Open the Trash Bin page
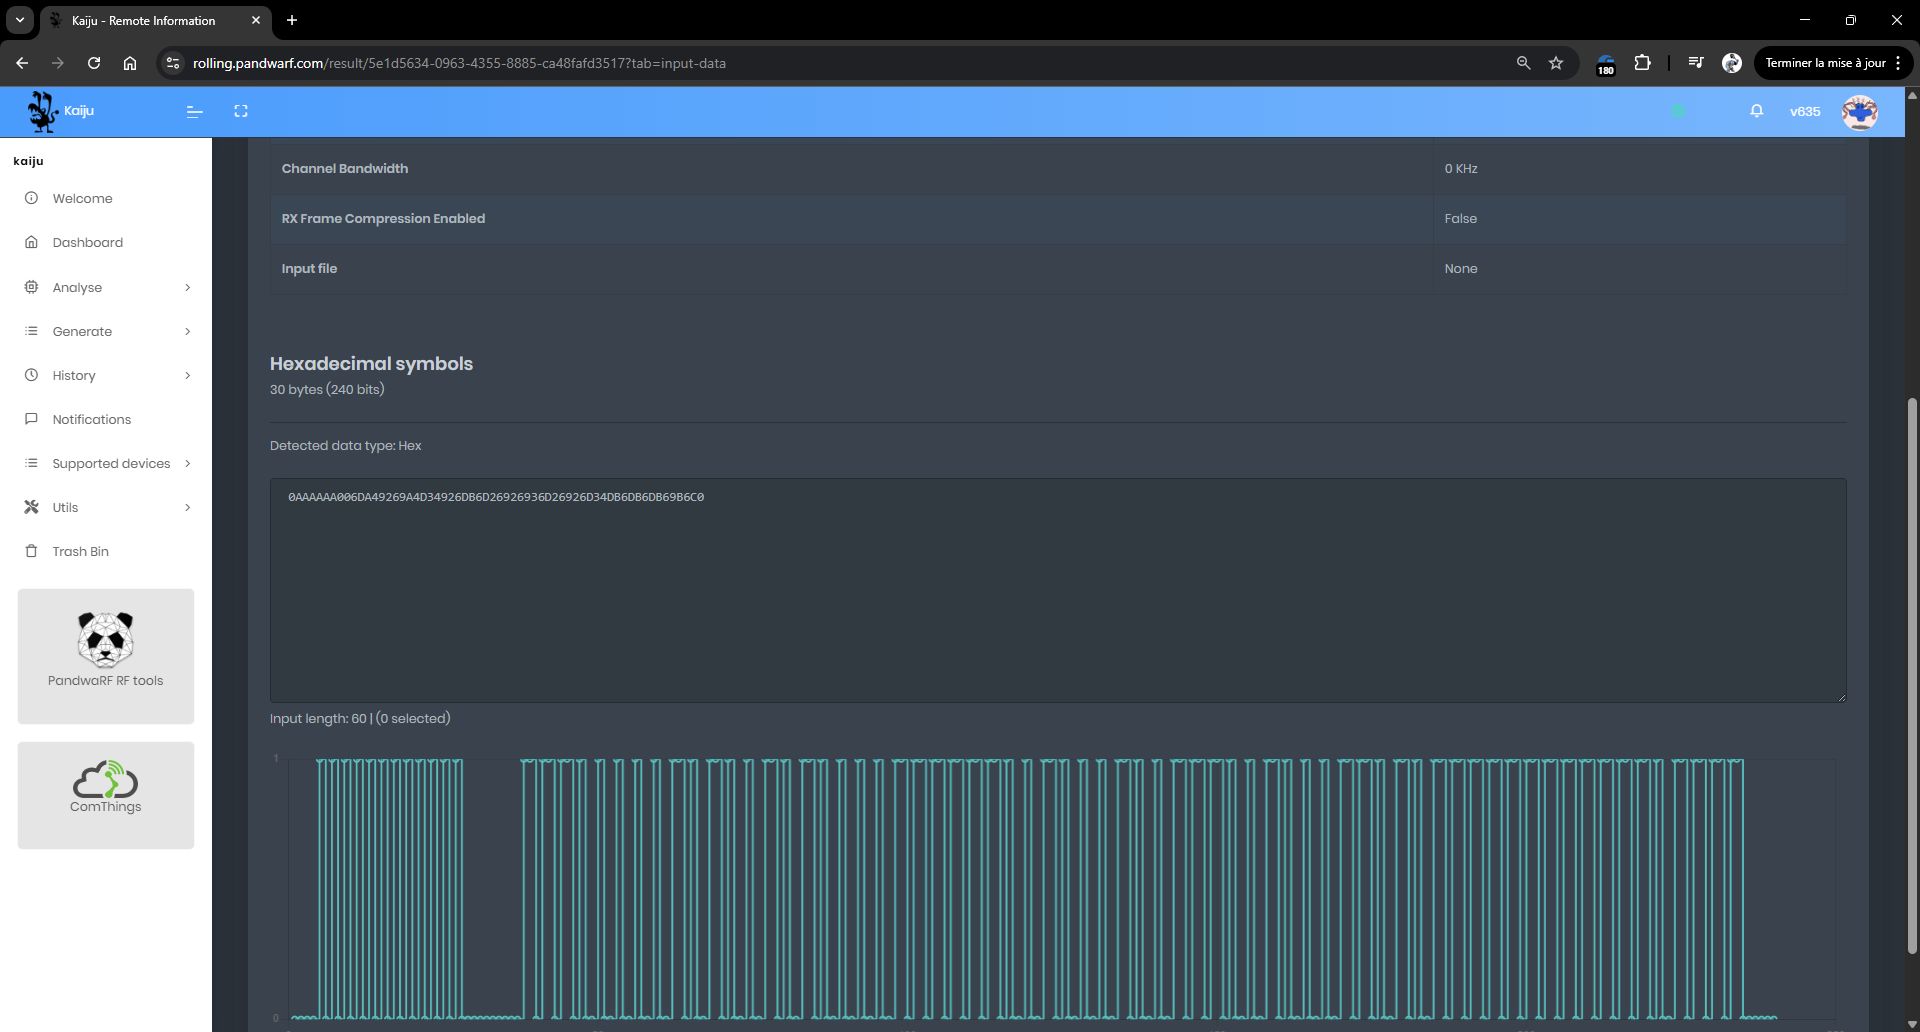This screenshot has width=1920, height=1032. (80, 551)
